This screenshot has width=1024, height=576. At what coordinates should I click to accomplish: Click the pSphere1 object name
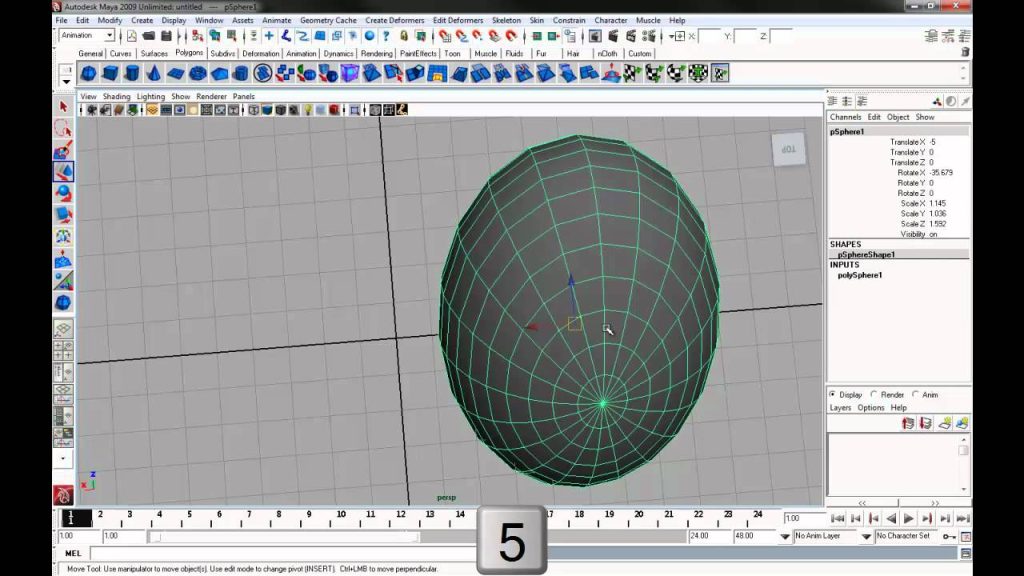click(847, 132)
